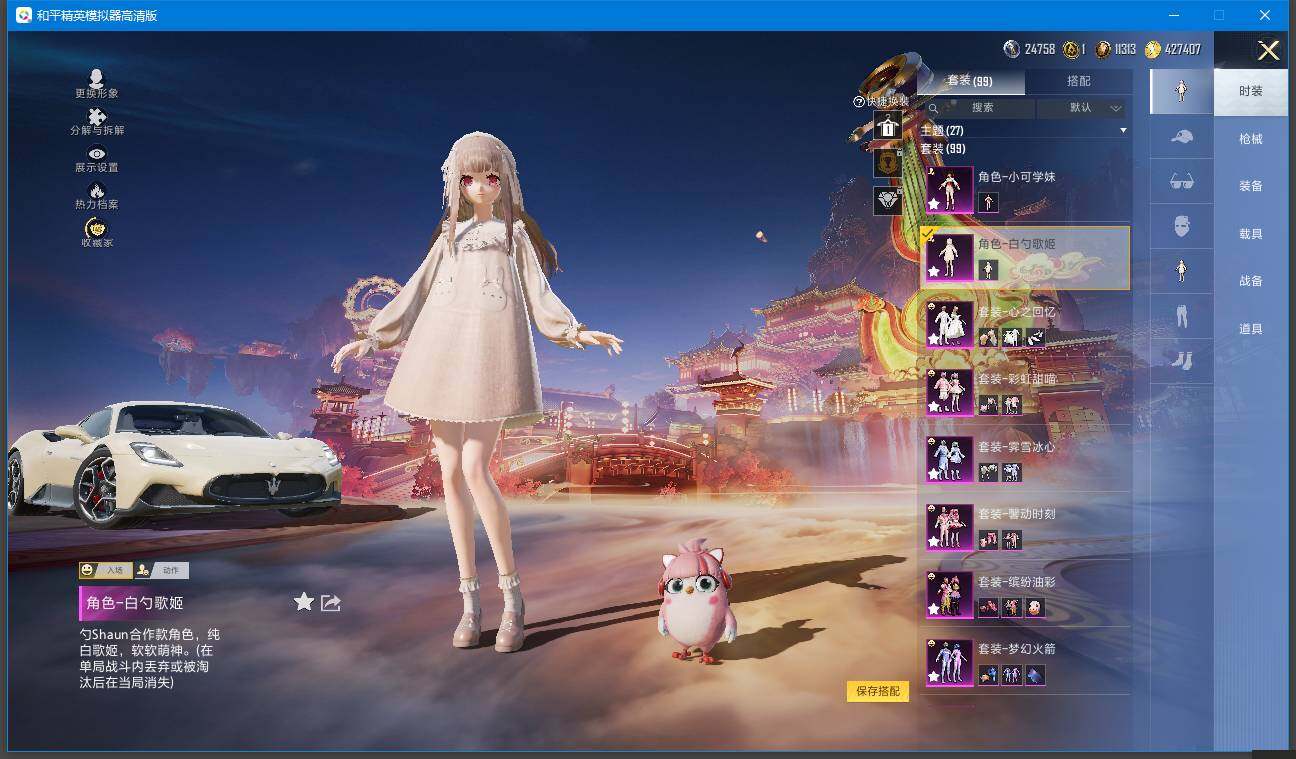The height and width of the screenshot is (759, 1296).
Task: Select quick-change outfit slot 1 hanger icon
Action: pyautogui.click(x=888, y=126)
